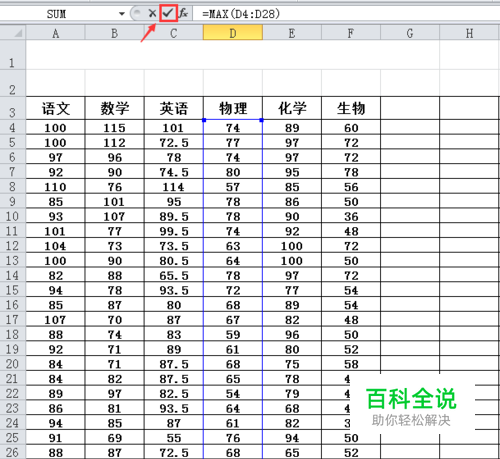The image size is (500, 459).
Task: Click inside the formula bar =MAX(D4:D28)
Action: 346,14
